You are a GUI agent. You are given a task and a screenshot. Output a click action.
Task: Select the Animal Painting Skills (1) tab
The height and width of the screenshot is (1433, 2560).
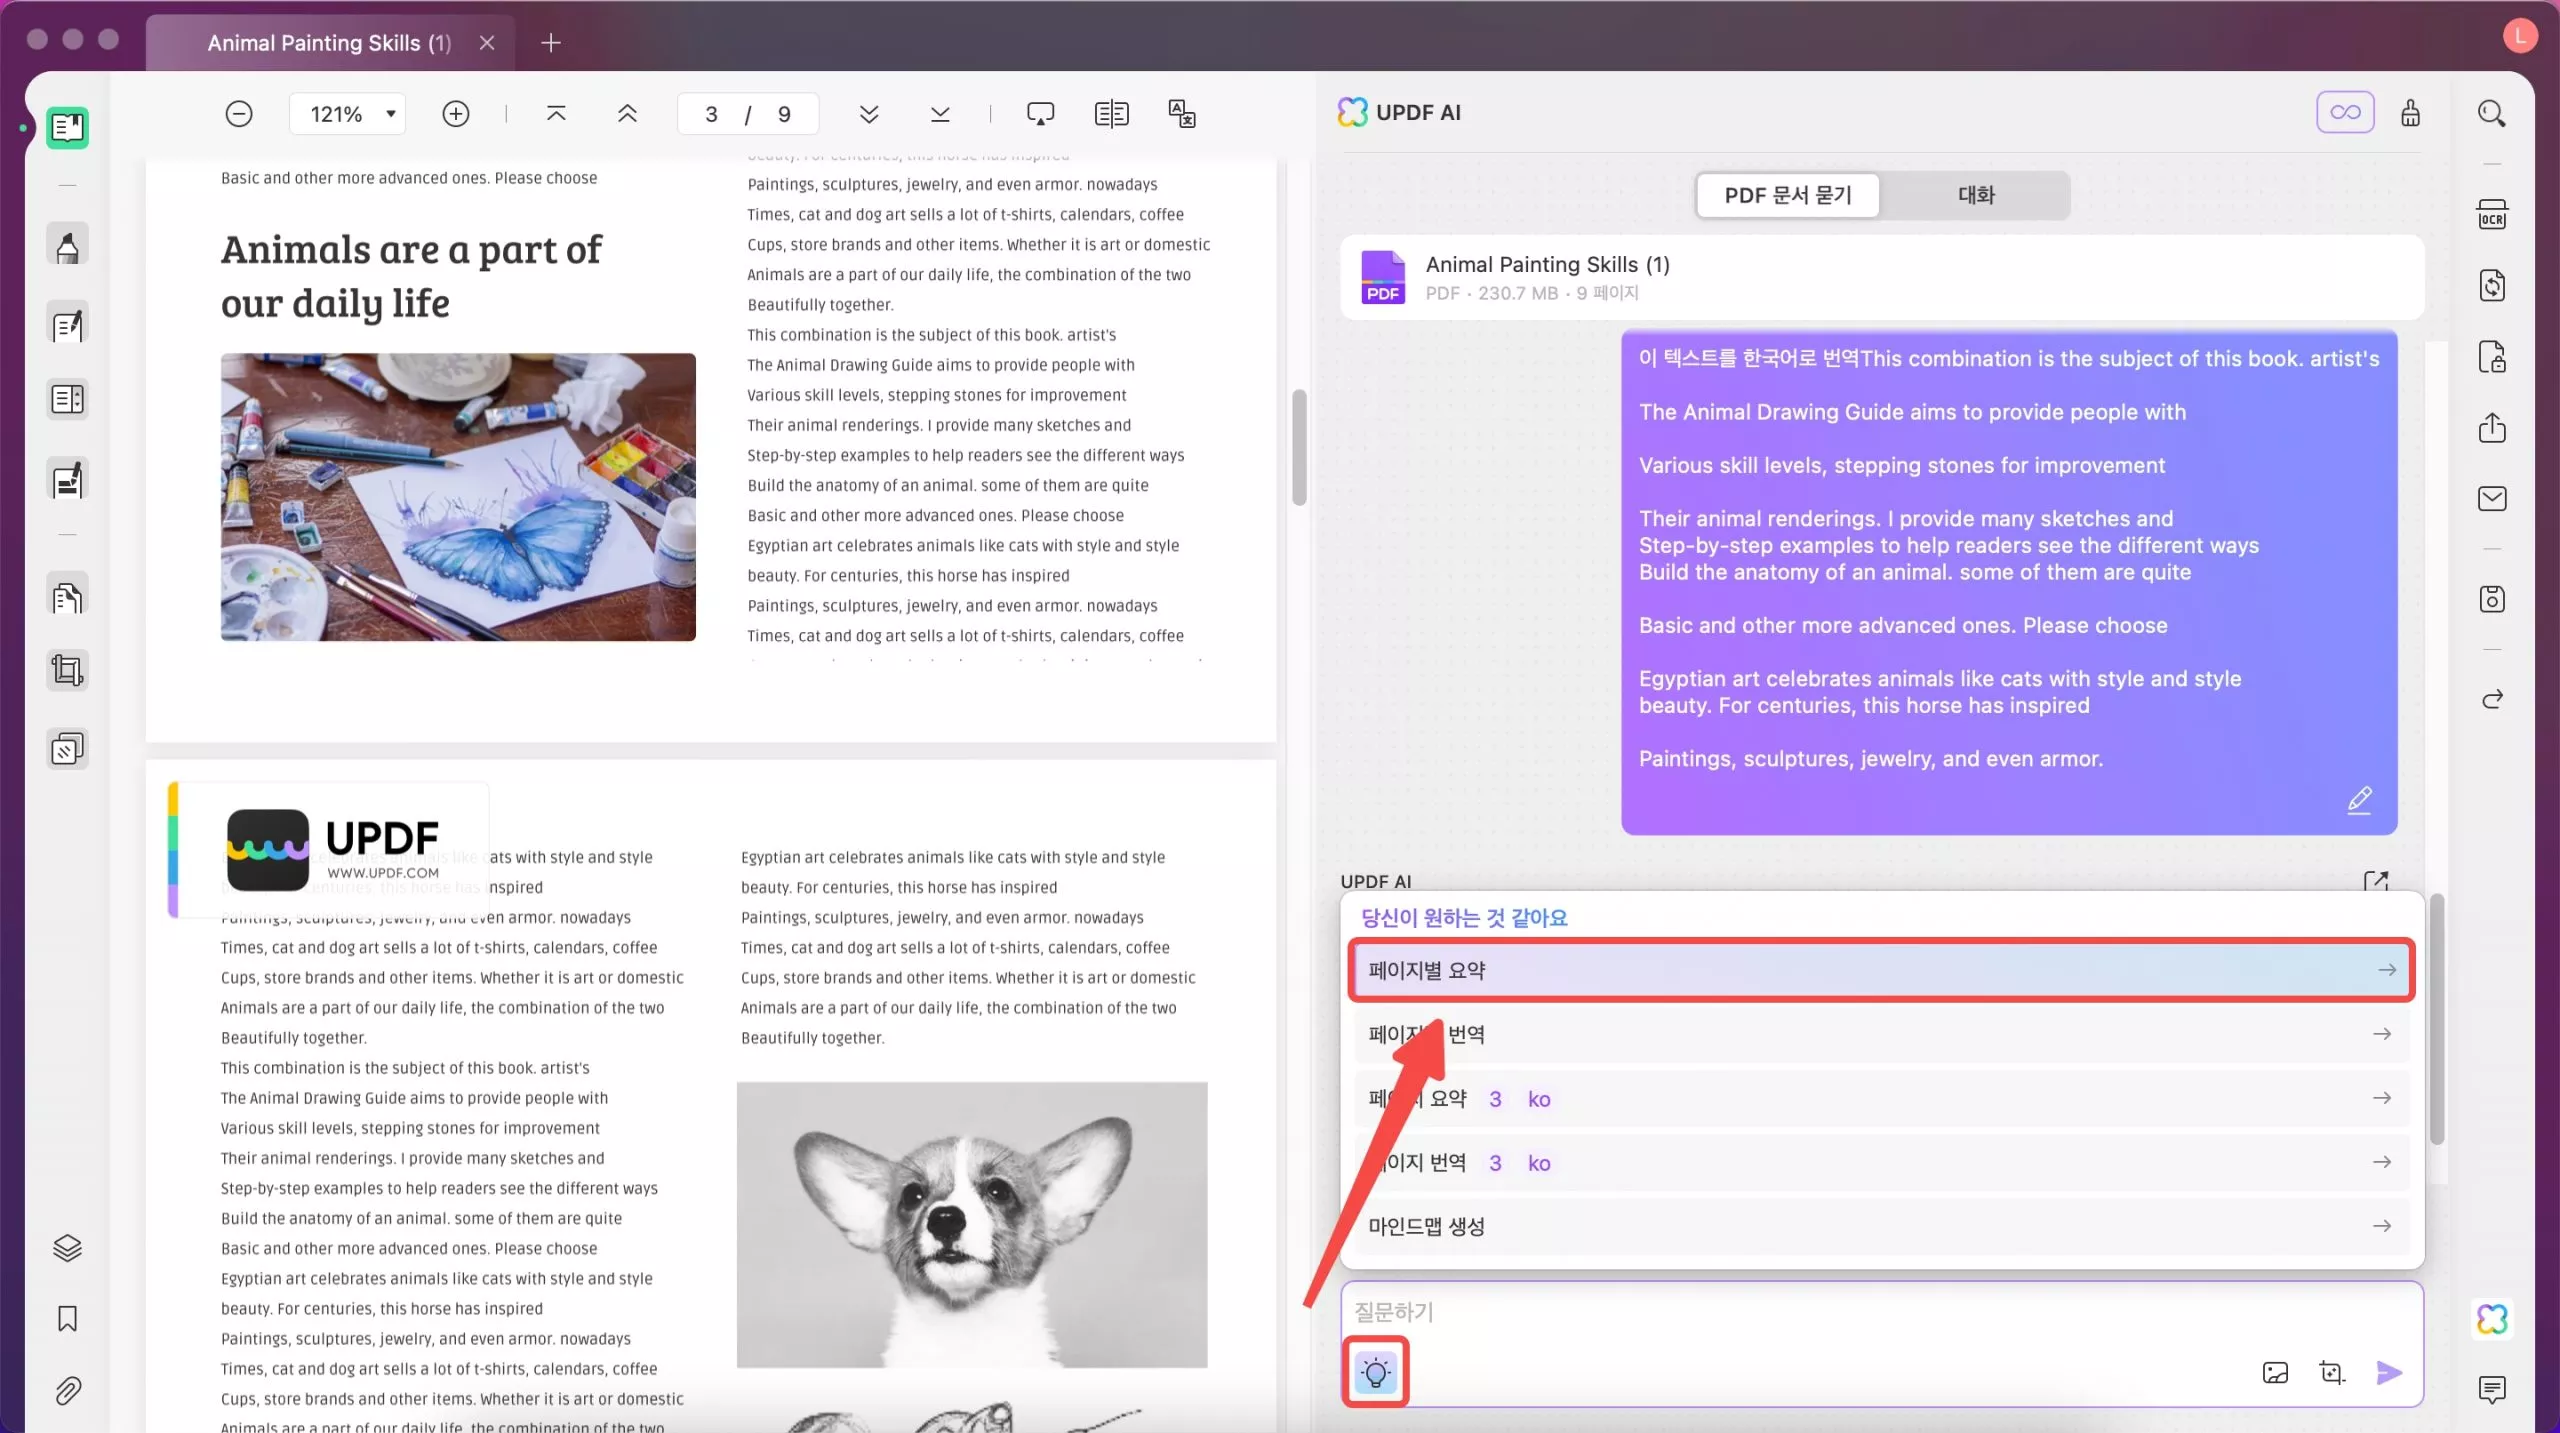coord(329,43)
